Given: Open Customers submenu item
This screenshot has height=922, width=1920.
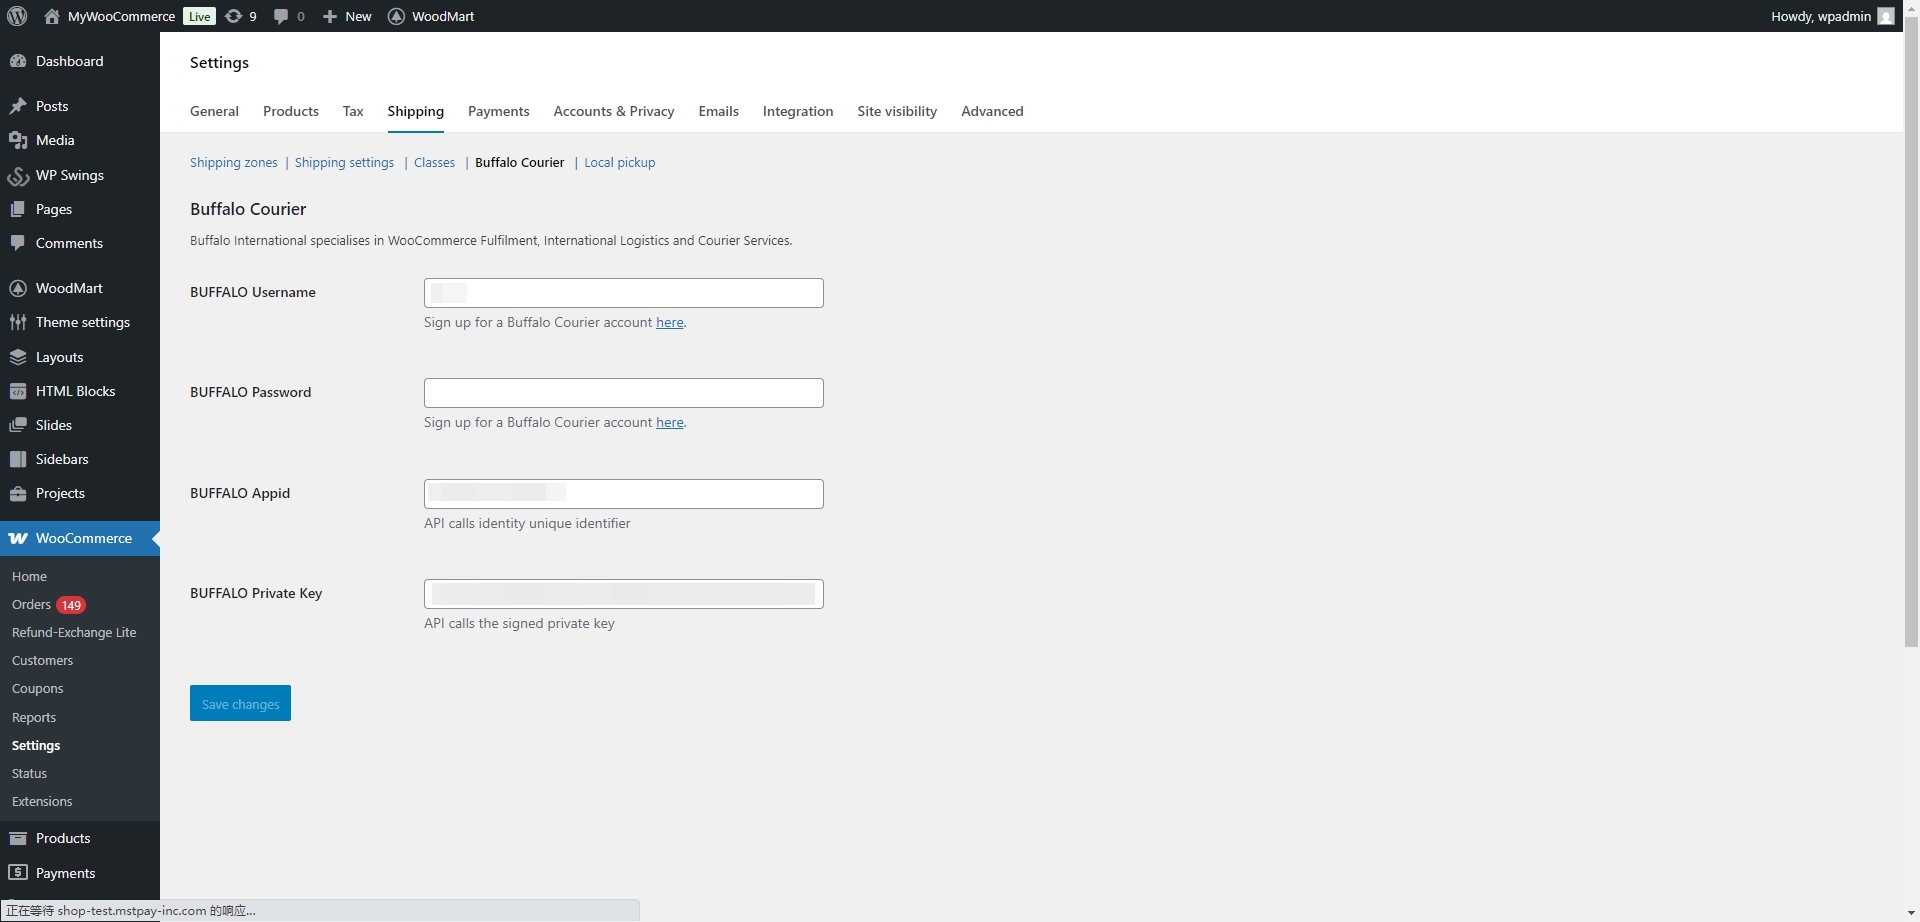Looking at the screenshot, I should click(x=42, y=660).
